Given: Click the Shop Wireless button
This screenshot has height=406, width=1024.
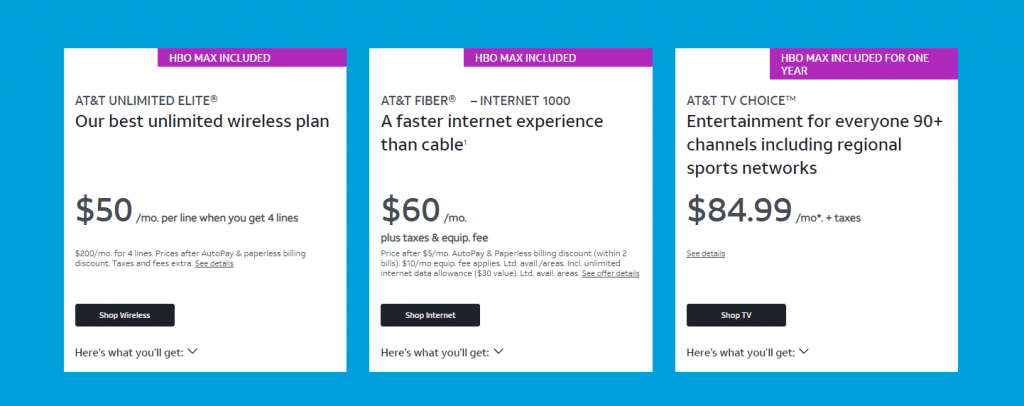Looking at the screenshot, I should [125, 315].
